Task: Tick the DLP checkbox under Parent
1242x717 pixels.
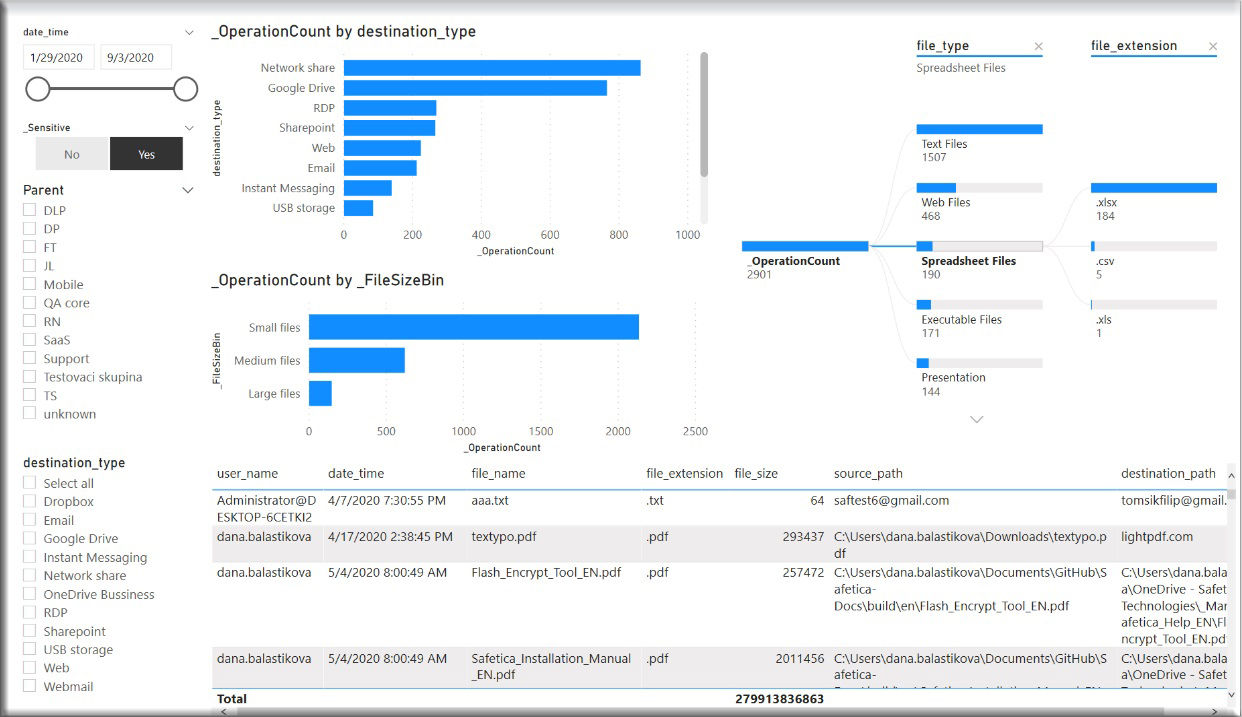Action: [x=30, y=210]
